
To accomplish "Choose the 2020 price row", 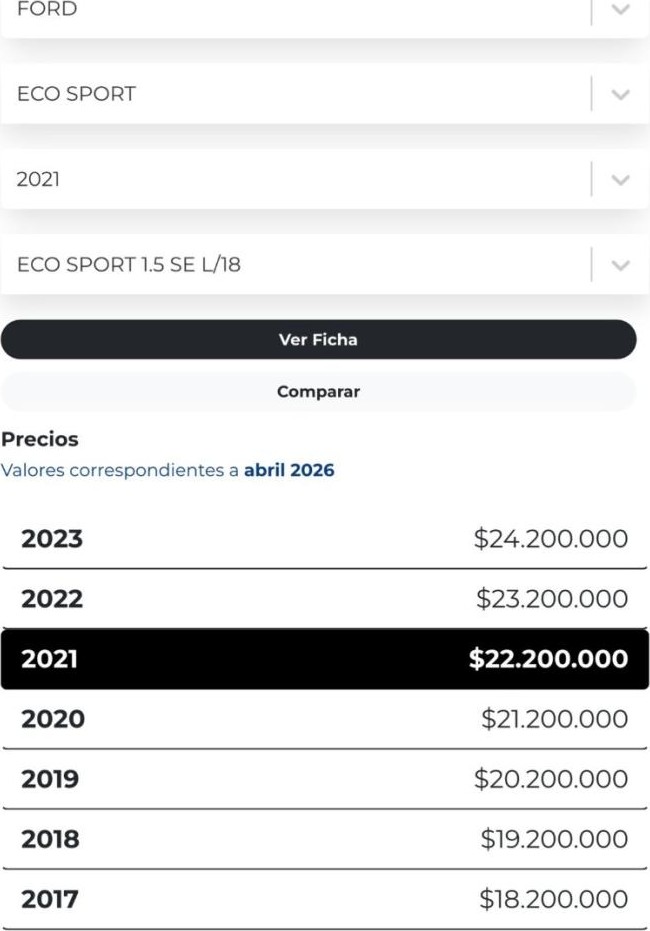I will click(324, 719).
